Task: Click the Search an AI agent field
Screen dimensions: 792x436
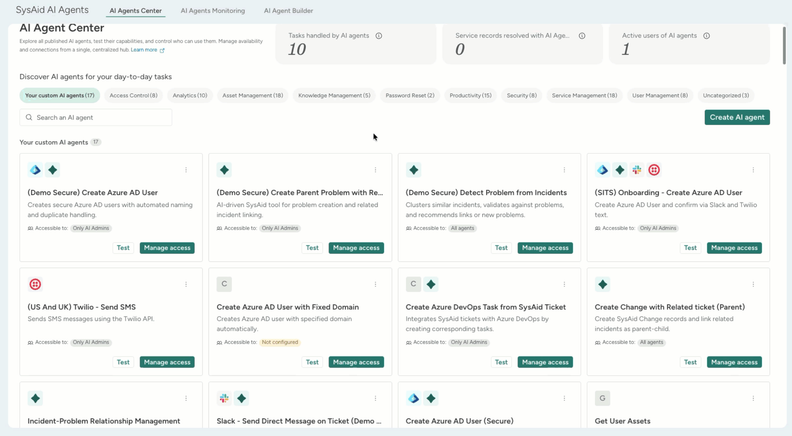Action: (96, 117)
